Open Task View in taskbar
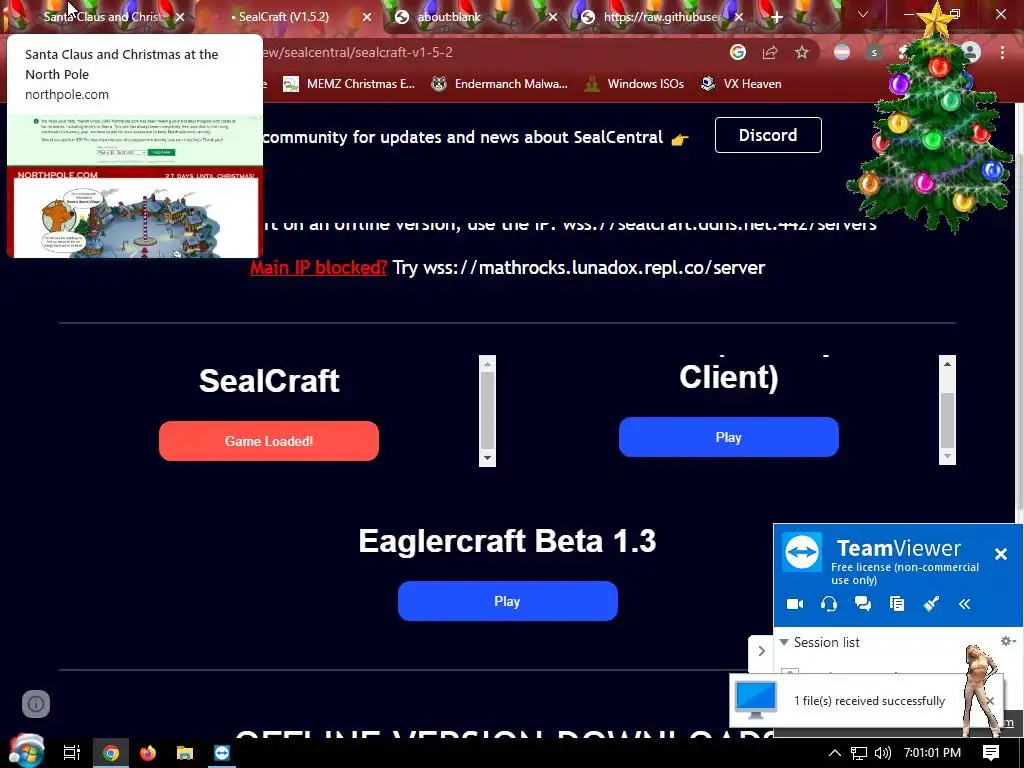The width and height of the screenshot is (1024, 768). (x=72, y=753)
